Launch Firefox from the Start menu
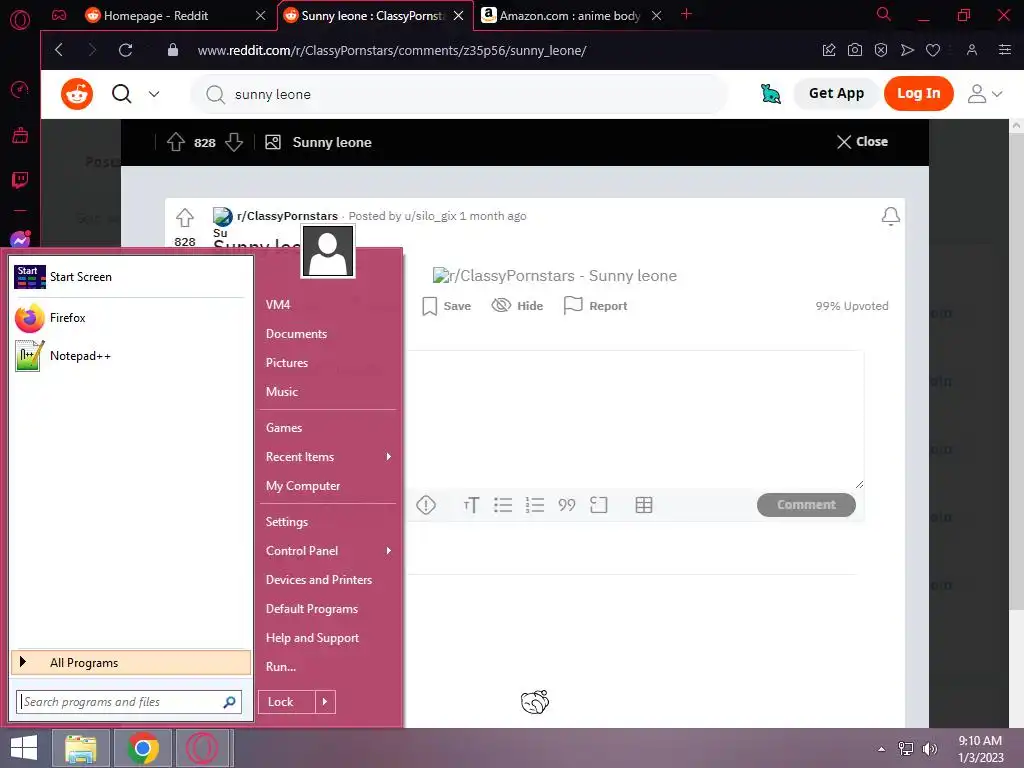Image resolution: width=1024 pixels, height=768 pixels. click(129, 318)
